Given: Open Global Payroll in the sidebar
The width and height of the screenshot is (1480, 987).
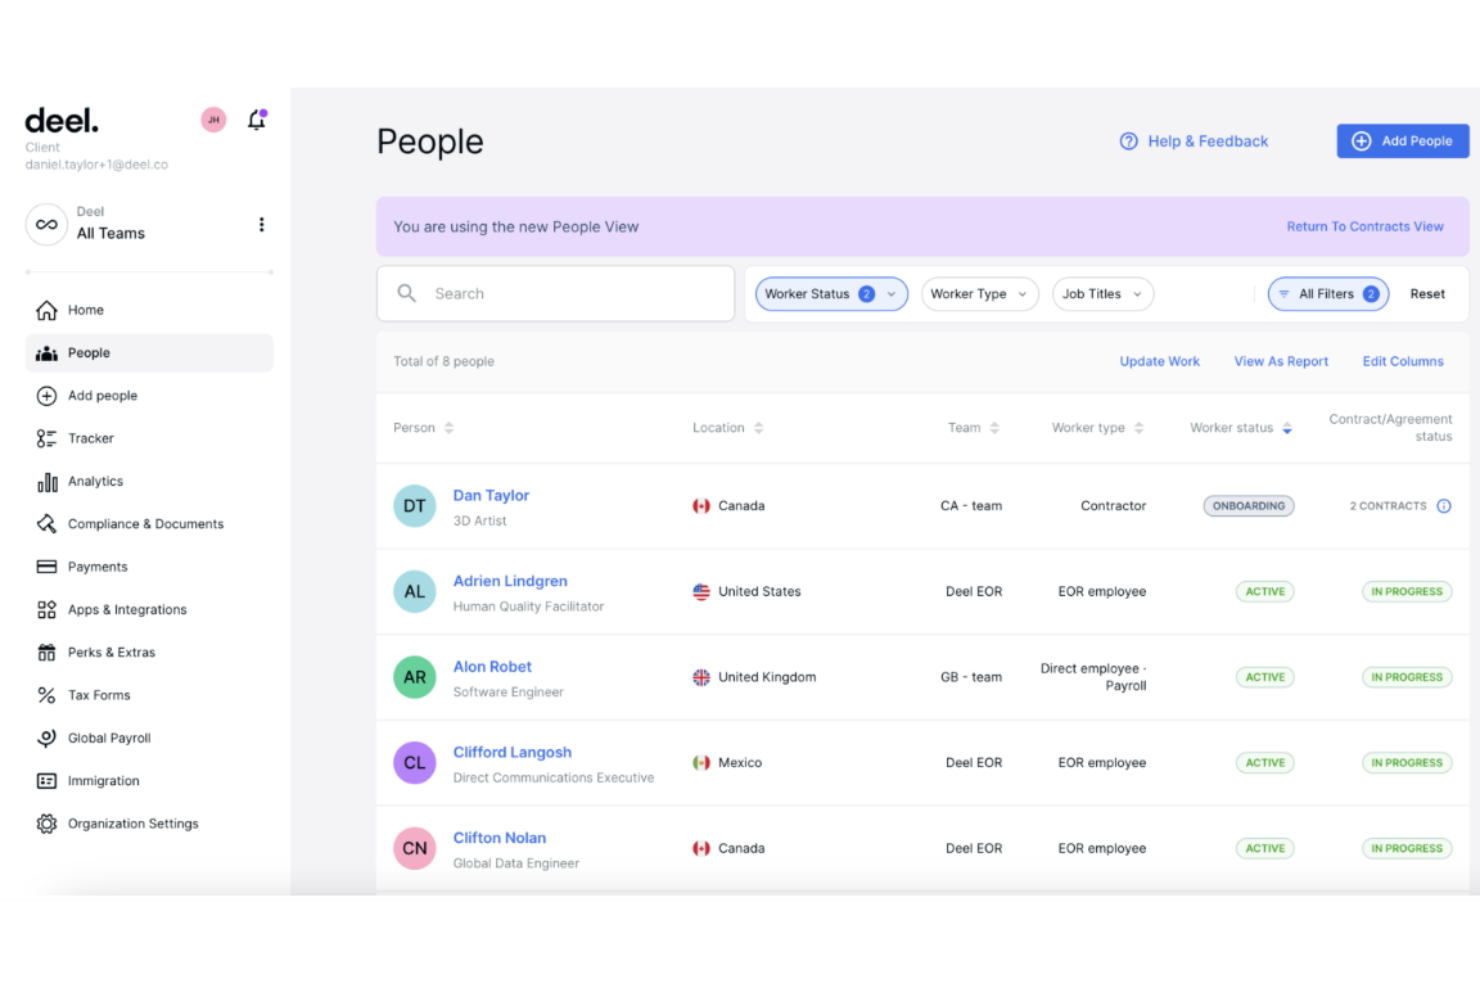Looking at the screenshot, I should tap(149, 738).
